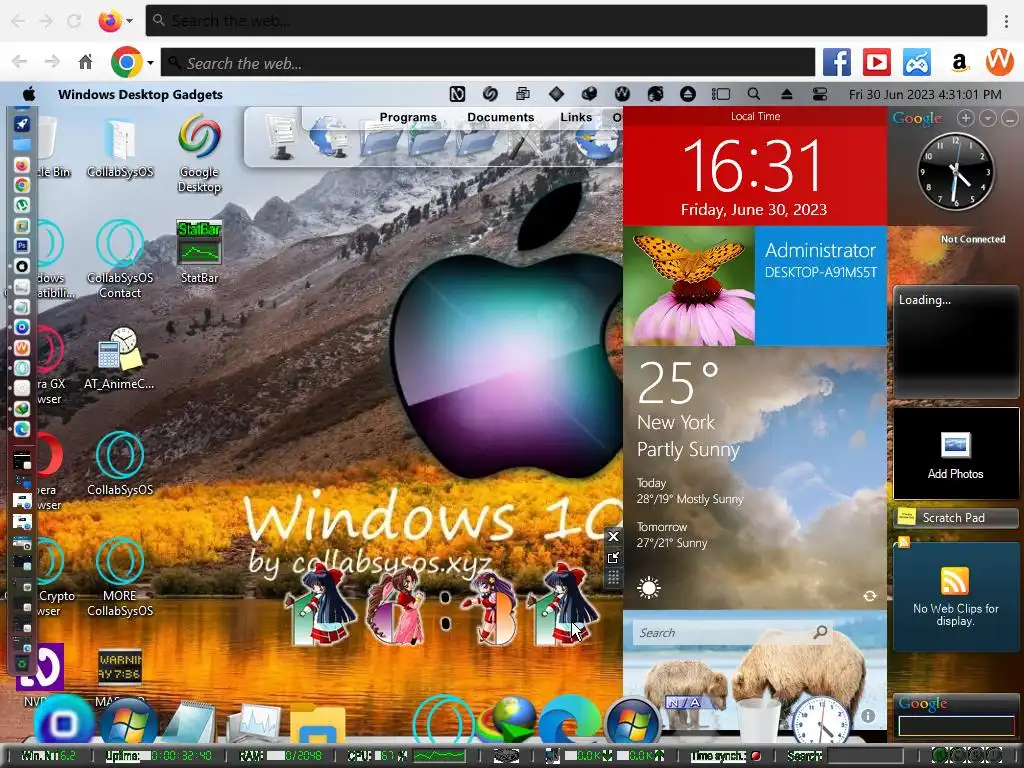
Task: Open Firefox search engine dropdown arrow
Action: 129,21
